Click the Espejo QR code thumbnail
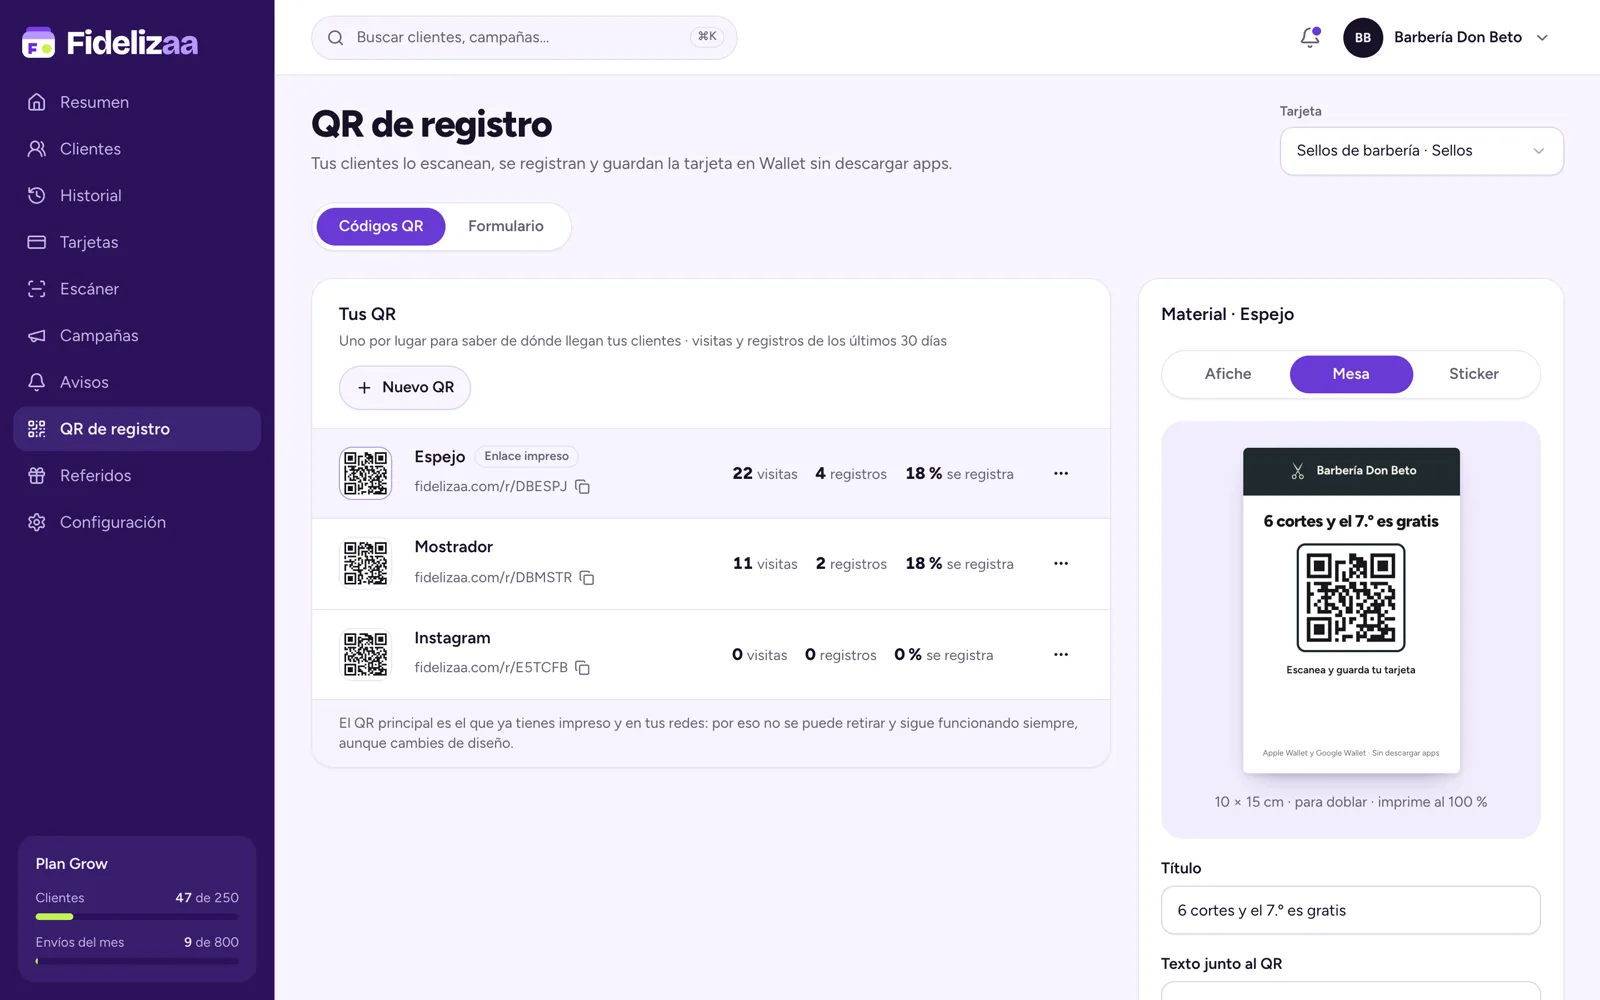 365,473
